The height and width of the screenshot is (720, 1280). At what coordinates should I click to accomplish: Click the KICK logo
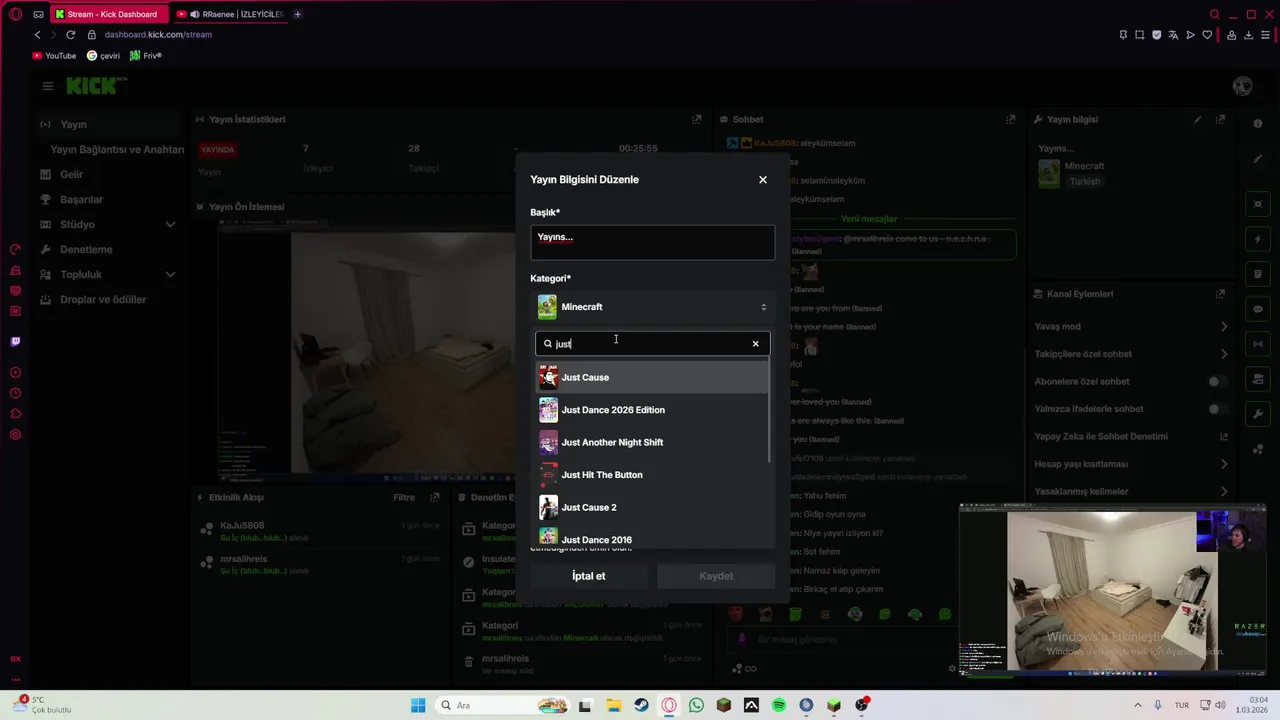pyautogui.click(x=96, y=86)
